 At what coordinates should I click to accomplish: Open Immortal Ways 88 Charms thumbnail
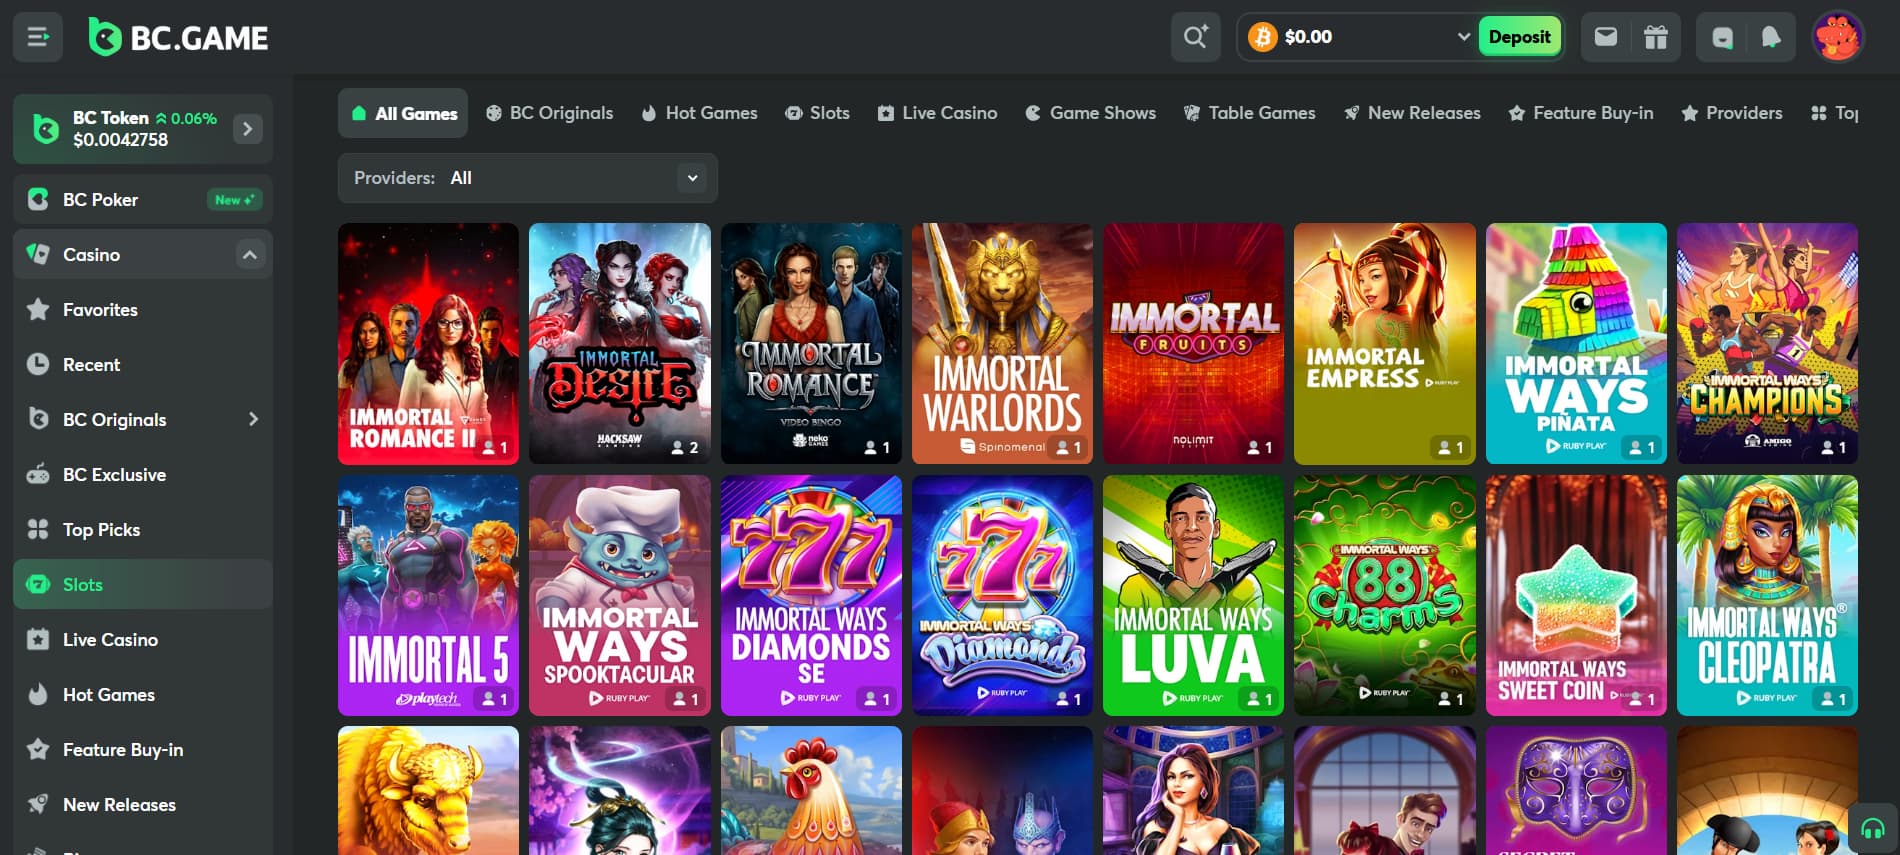(x=1385, y=596)
